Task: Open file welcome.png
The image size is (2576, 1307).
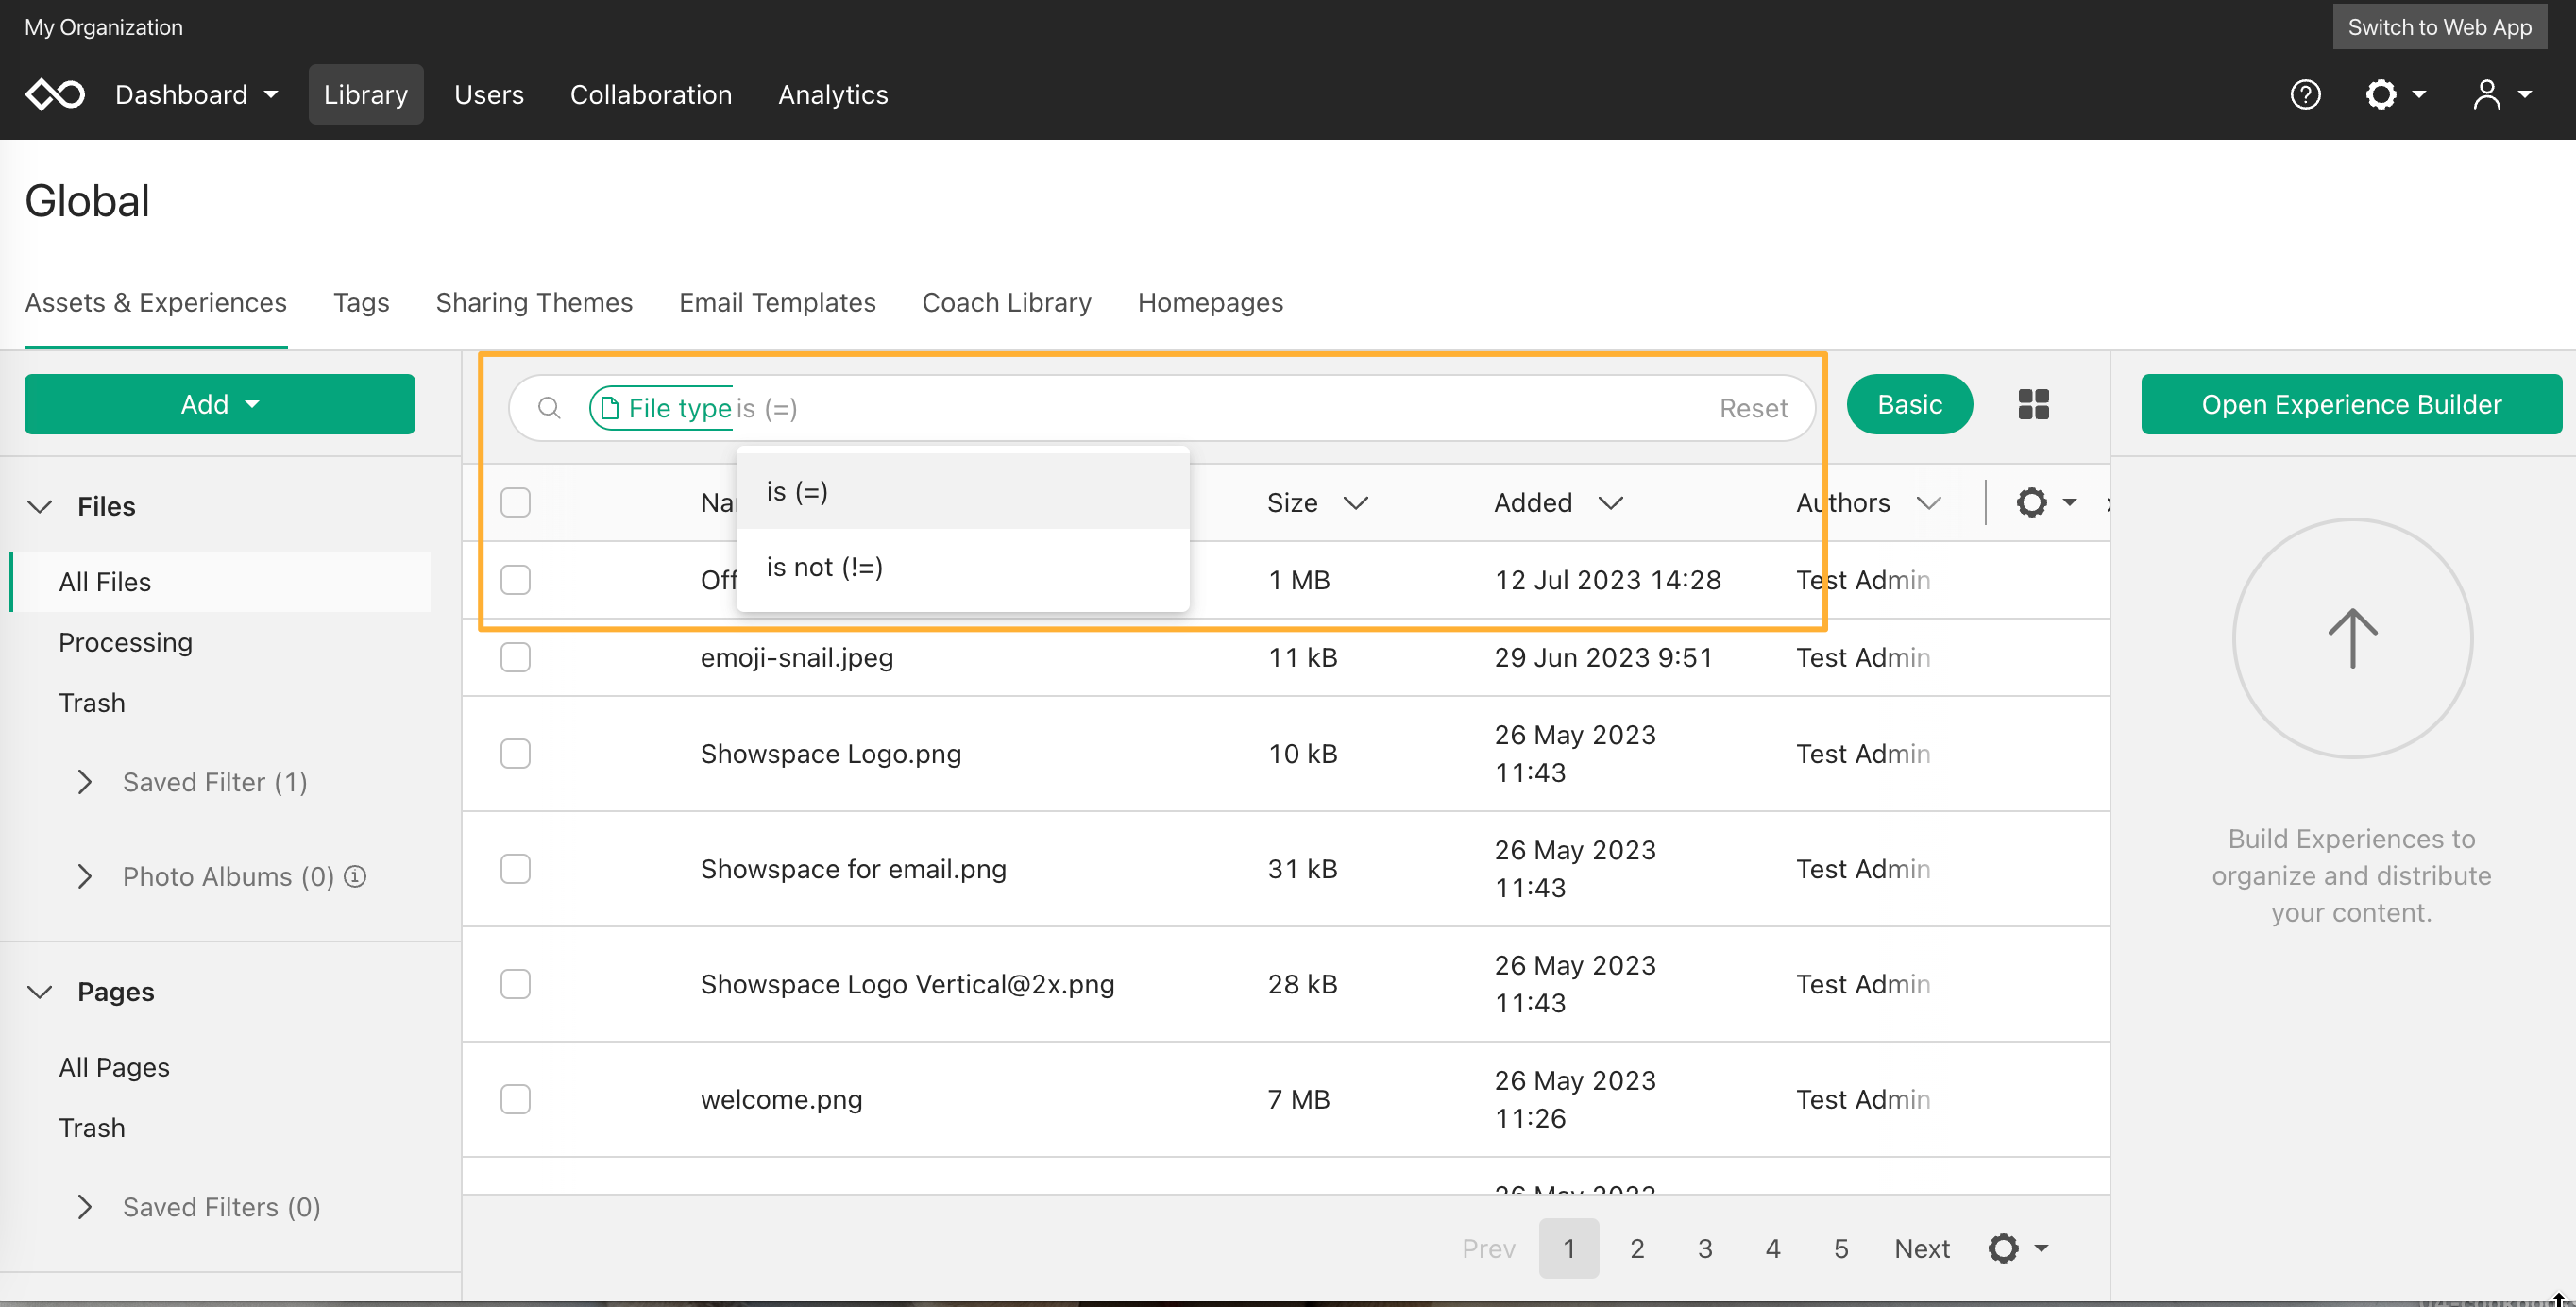Action: click(781, 1099)
